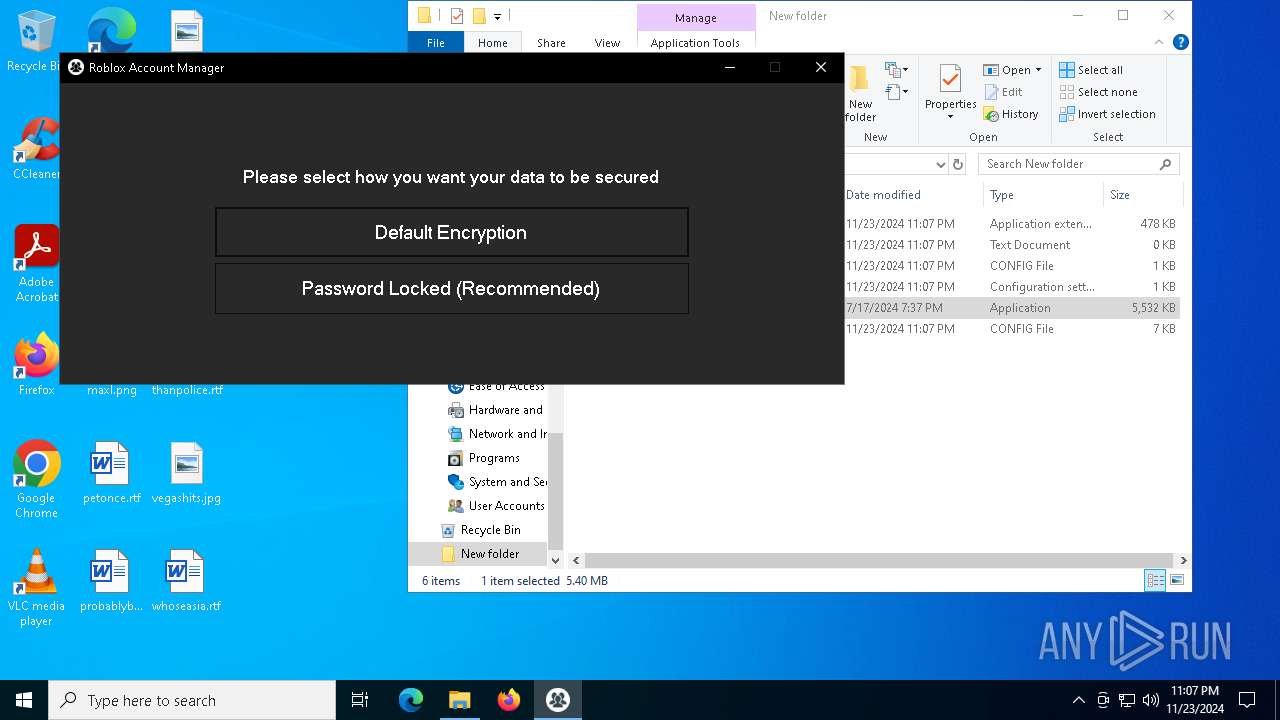Open Google Chrome desktop shortcut
Screen dimensions: 1280x720
point(37,480)
